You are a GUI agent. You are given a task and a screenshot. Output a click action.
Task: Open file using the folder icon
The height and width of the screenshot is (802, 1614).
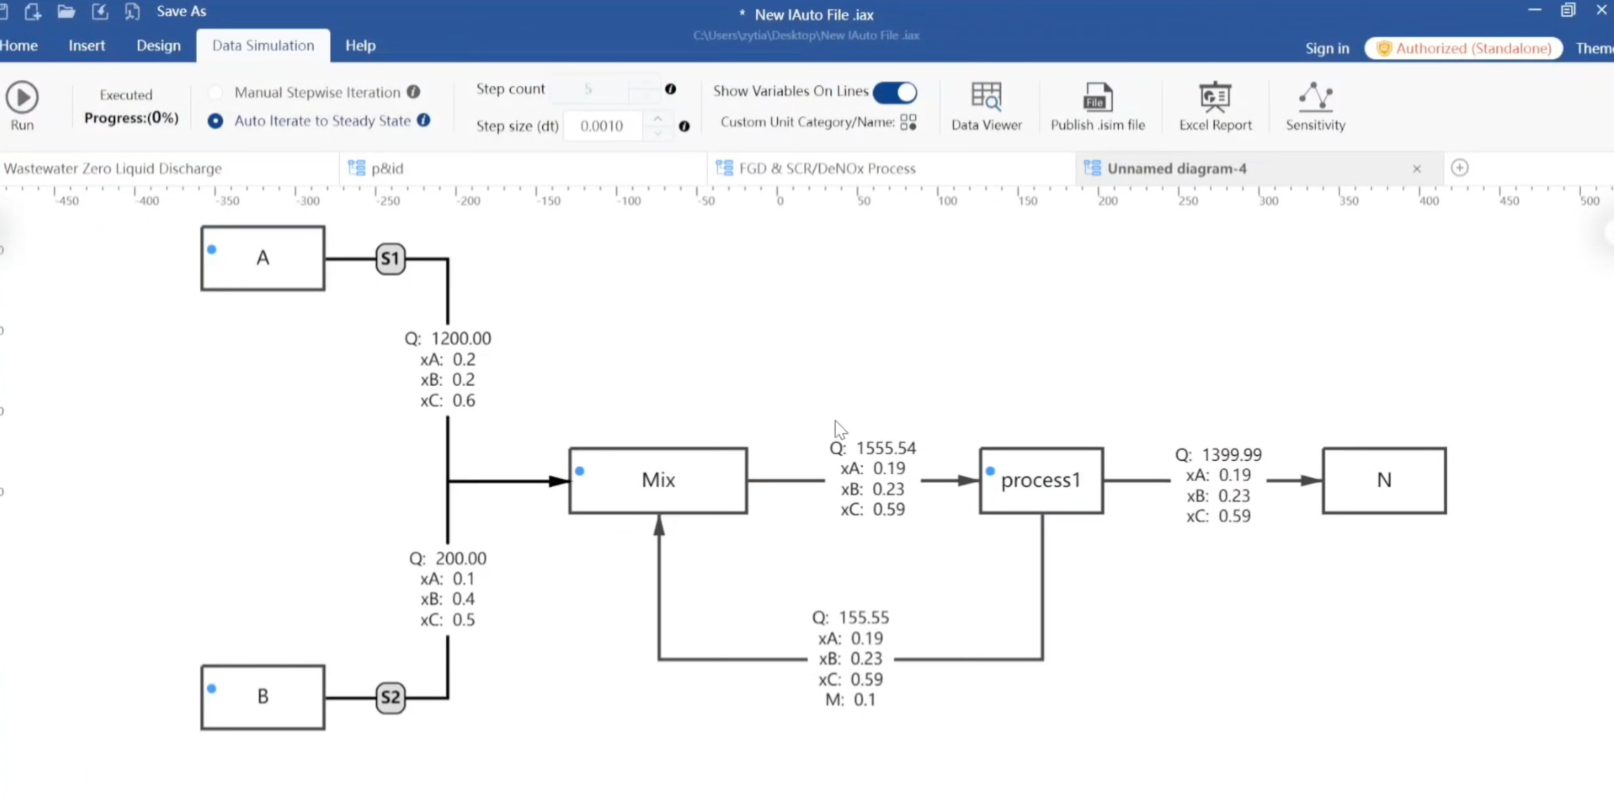point(66,12)
